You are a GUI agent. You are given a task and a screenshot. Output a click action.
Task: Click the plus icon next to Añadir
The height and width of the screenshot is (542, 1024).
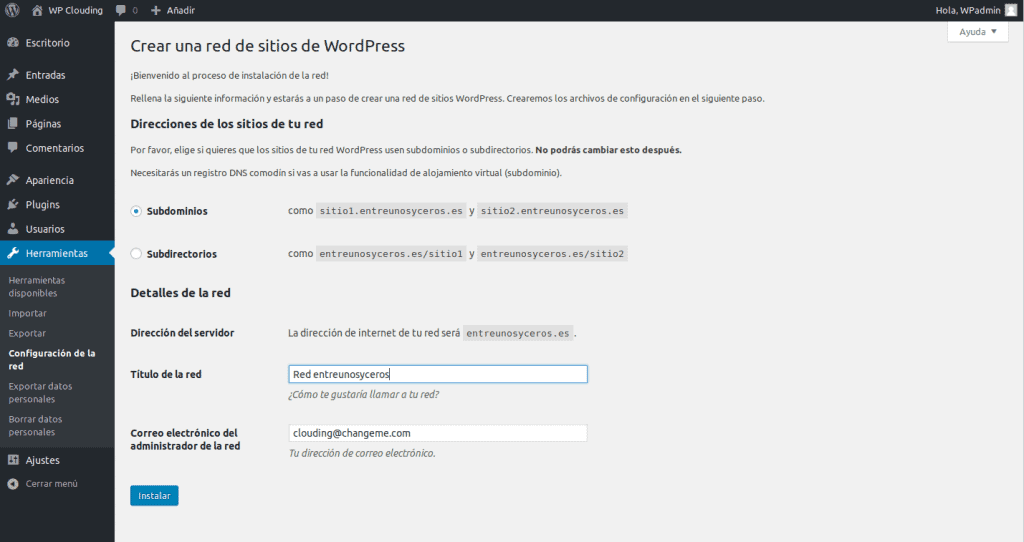tap(155, 10)
